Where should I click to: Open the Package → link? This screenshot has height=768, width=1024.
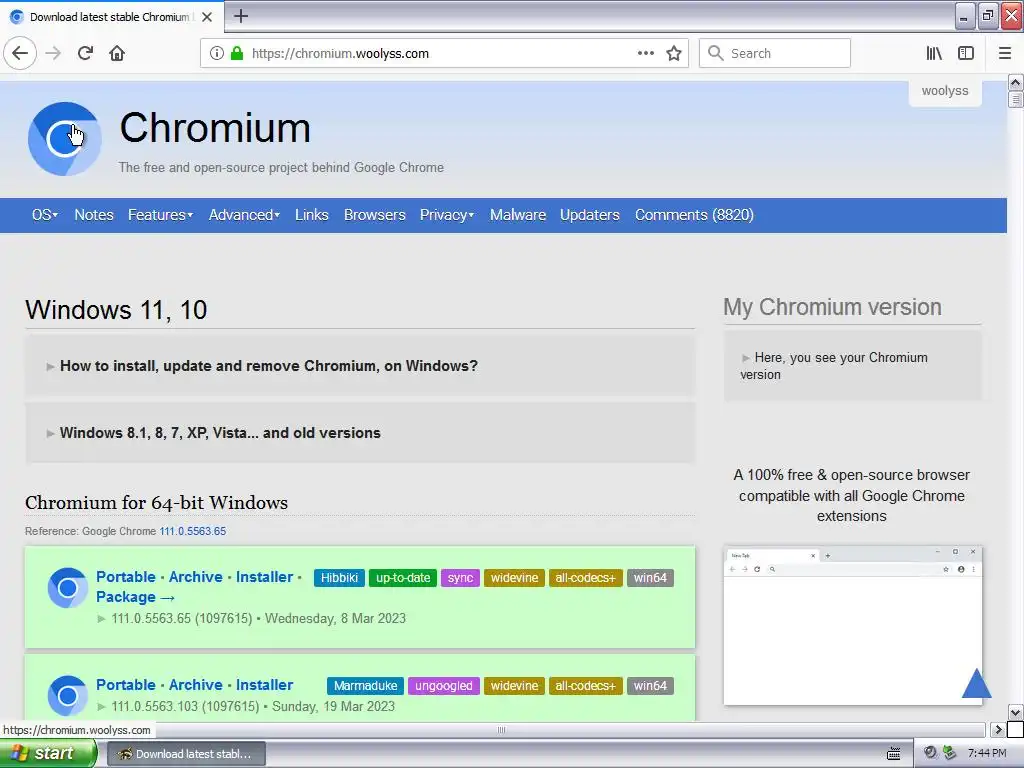click(135, 598)
